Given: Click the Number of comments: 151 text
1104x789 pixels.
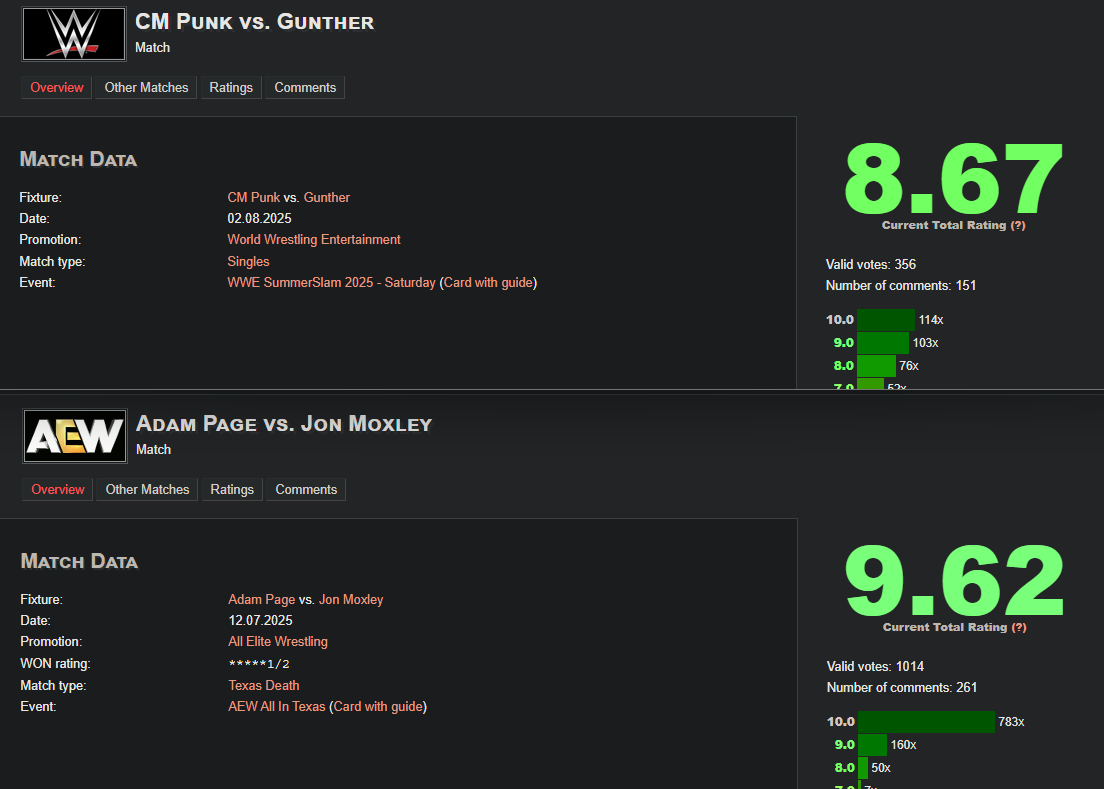Looking at the screenshot, I should [901, 286].
